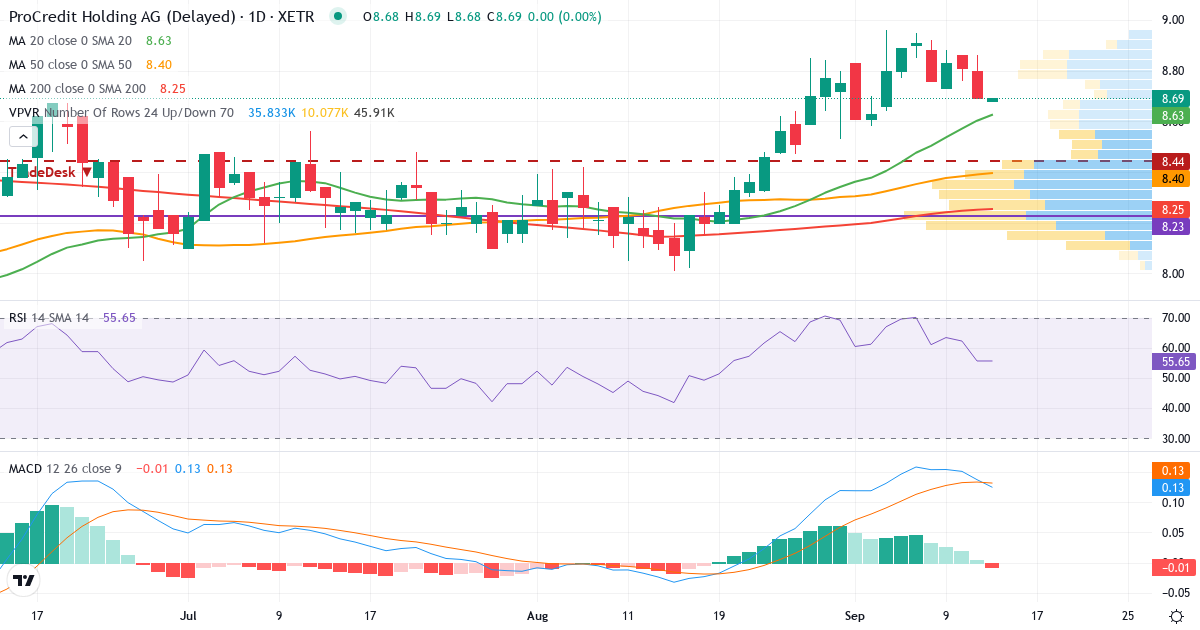Select the MA 20 indicator legend
This screenshot has width=1200, height=630.
click(x=70, y=41)
